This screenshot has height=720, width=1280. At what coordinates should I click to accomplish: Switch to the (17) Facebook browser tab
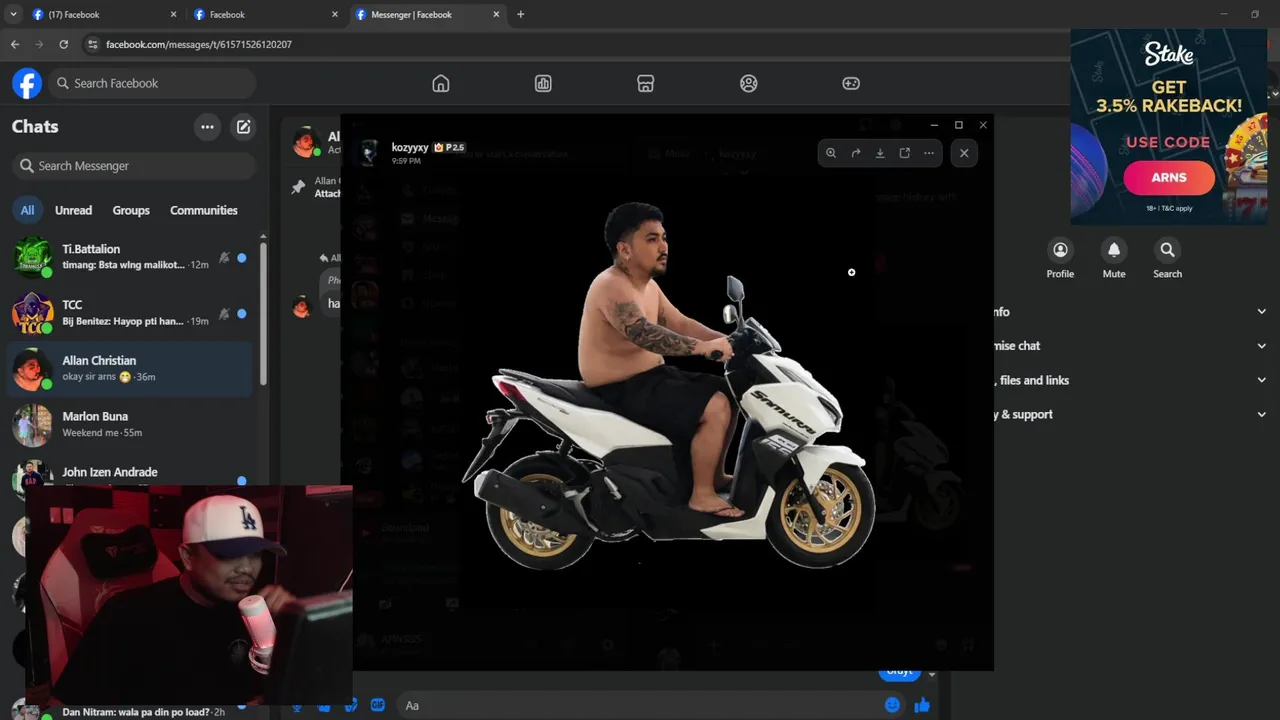[104, 14]
